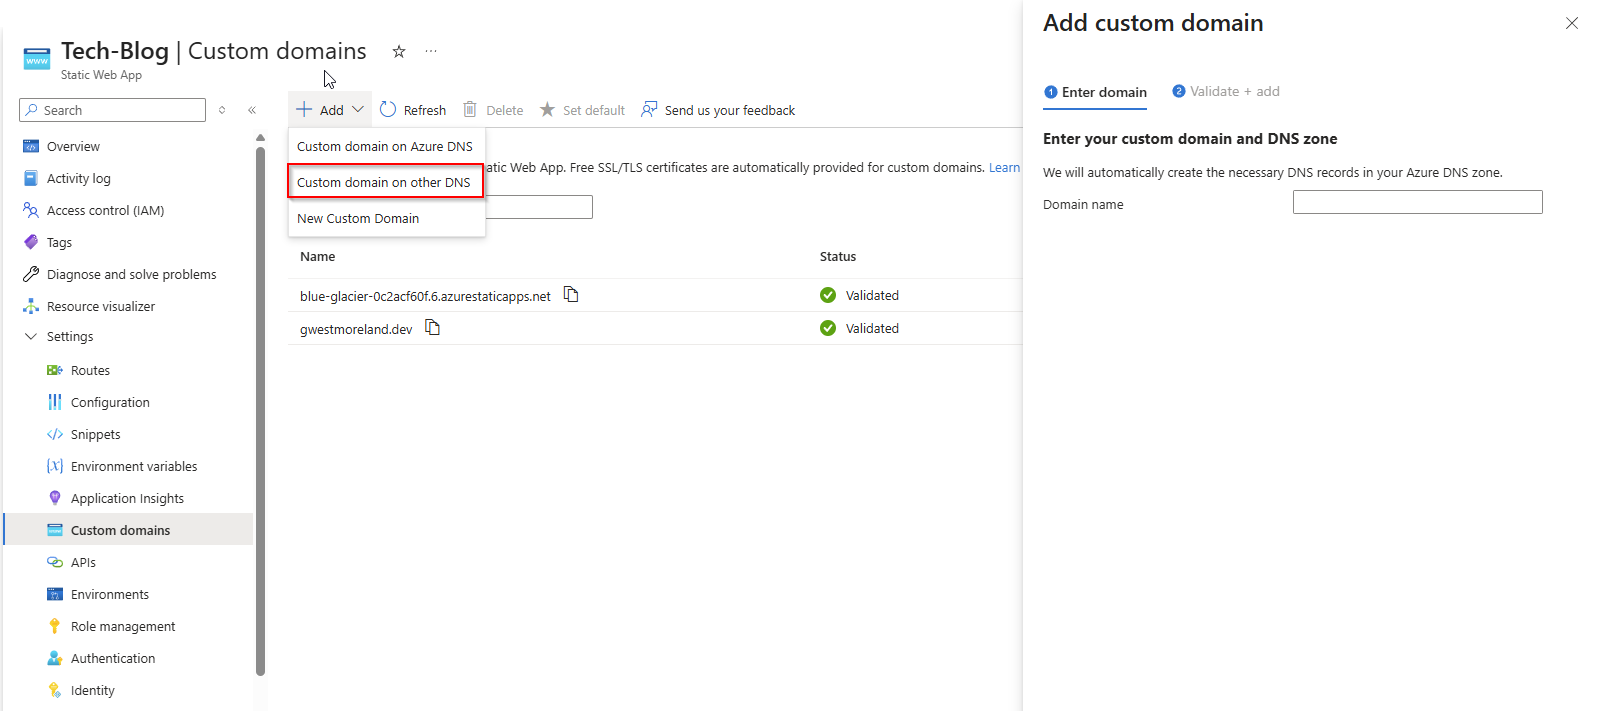Open Snippets under Settings
Viewport: 1608px width, 711px height.
pyautogui.click(x=95, y=434)
